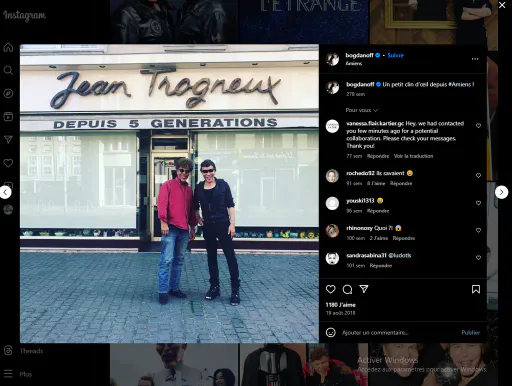
Task: Reply to rochedo92's comment
Action: 401,183
